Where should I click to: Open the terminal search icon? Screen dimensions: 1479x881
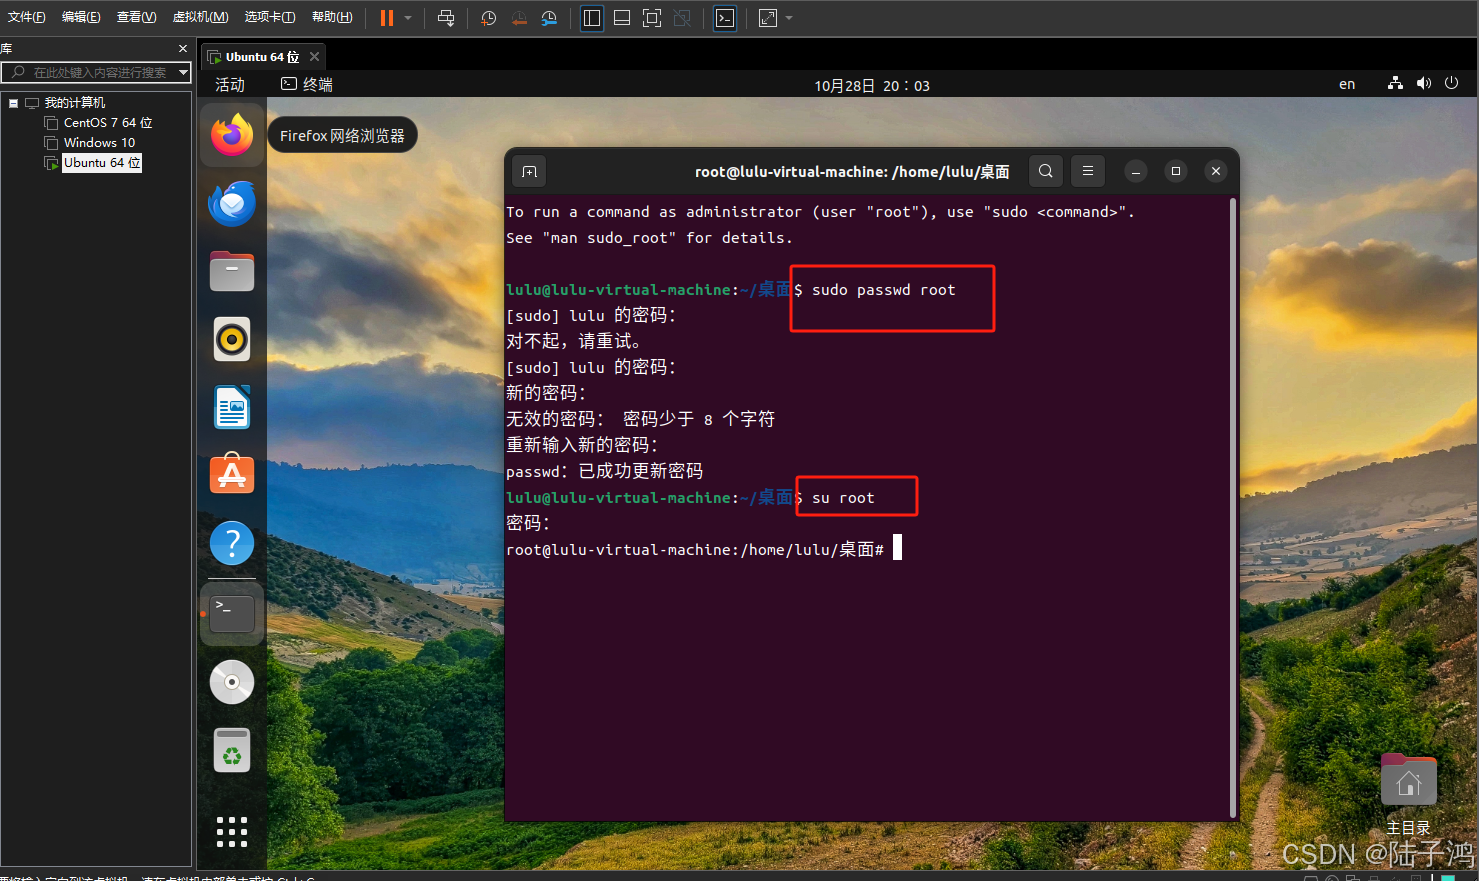click(1045, 170)
